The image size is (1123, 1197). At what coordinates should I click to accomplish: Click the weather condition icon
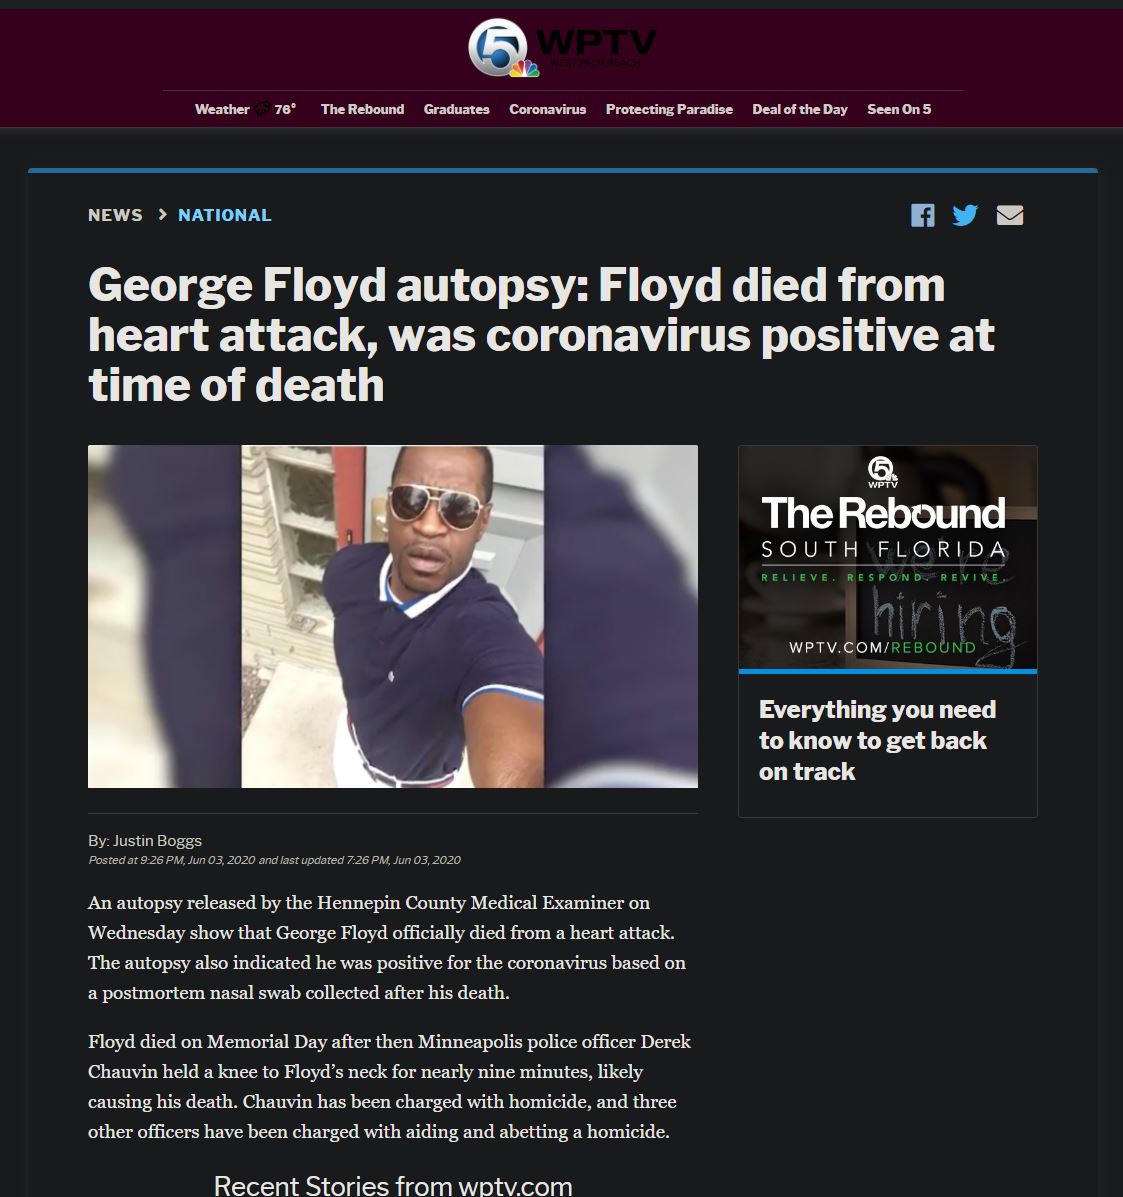[x=262, y=109]
